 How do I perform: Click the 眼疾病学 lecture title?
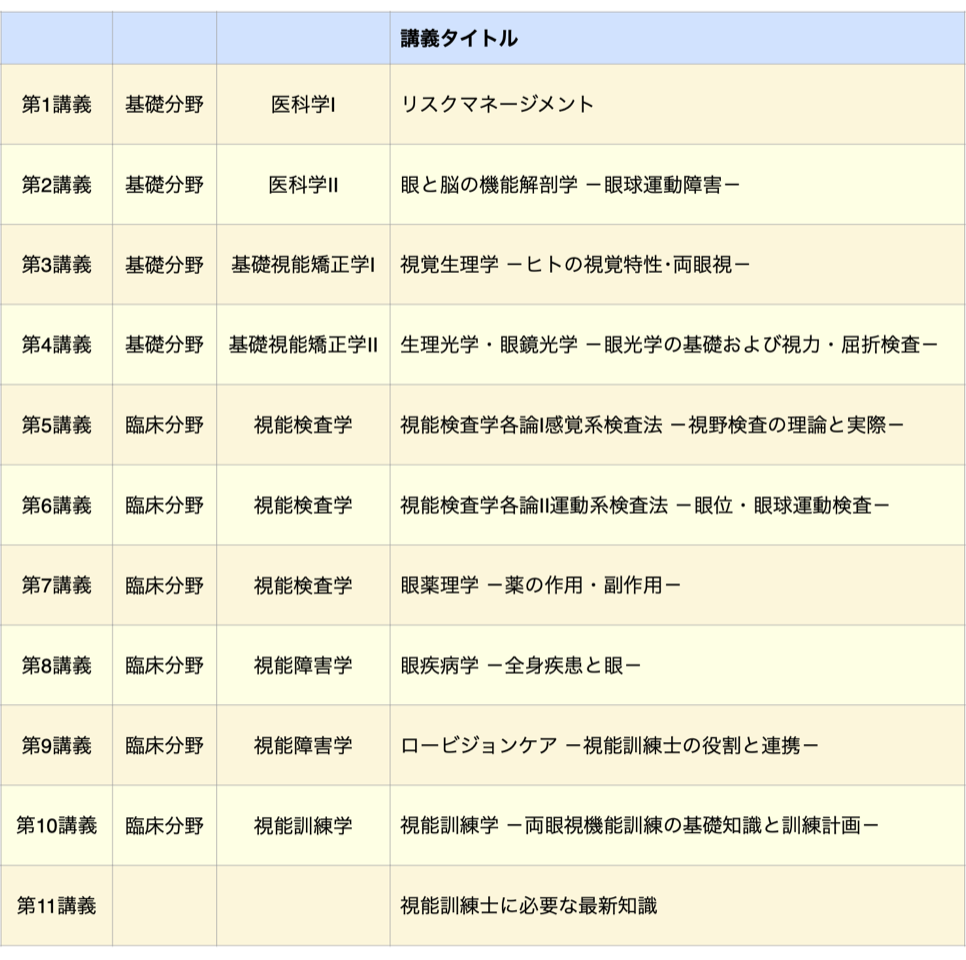[x=520, y=665]
